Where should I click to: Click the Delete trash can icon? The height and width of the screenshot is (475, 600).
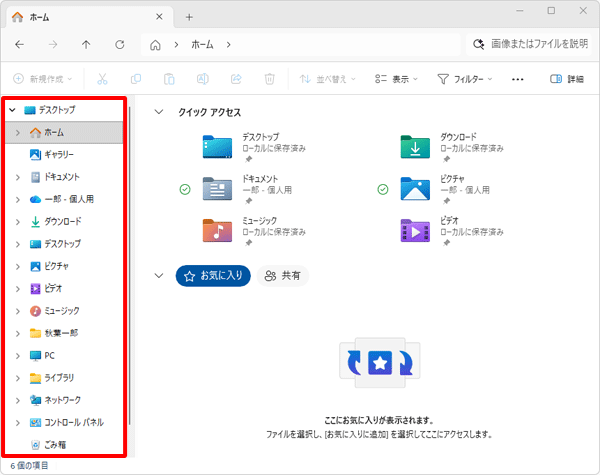[x=269, y=79]
